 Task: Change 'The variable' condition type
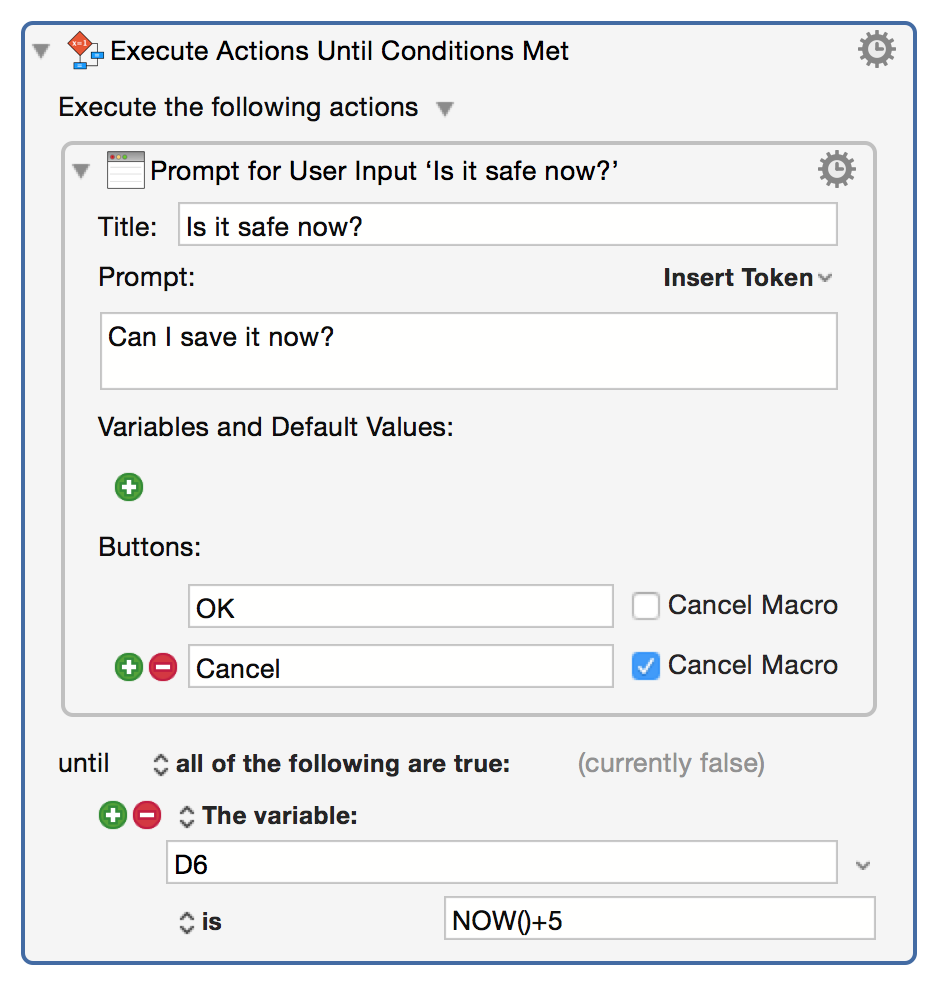coord(268,815)
